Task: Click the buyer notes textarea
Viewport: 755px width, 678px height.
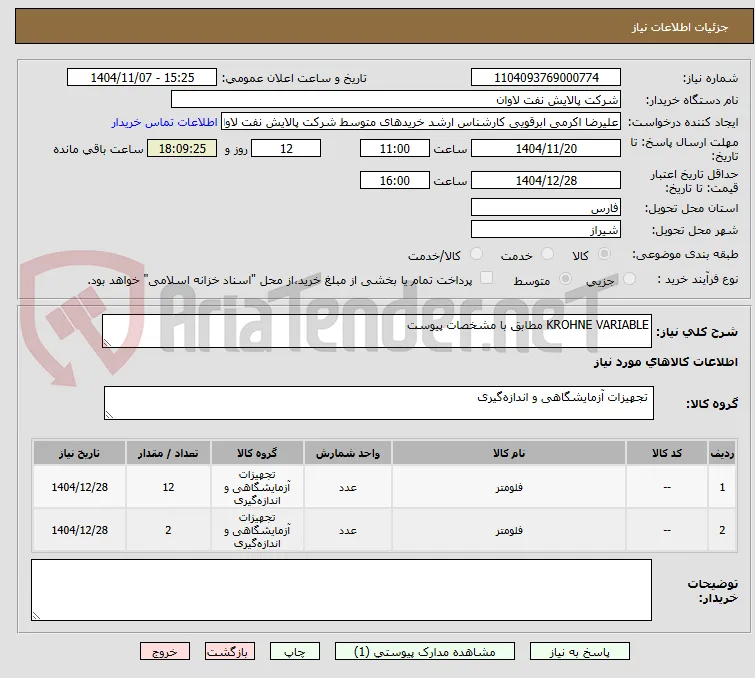Action: (341, 590)
